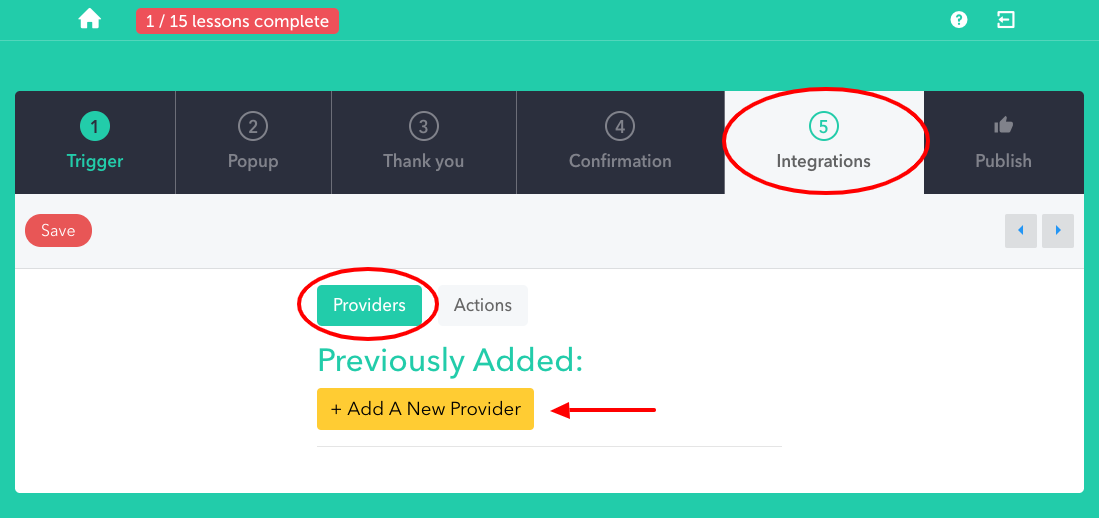Click Add A New Provider button
This screenshot has width=1099, height=518.
pyautogui.click(x=425, y=409)
